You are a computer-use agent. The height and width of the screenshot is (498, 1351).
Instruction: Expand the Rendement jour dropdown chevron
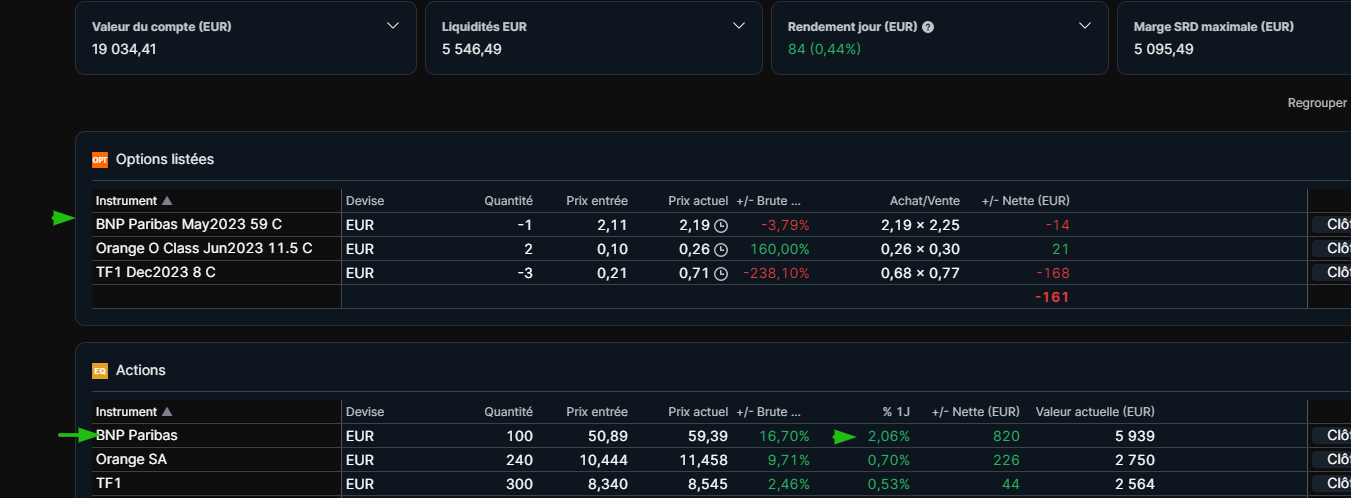(1085, 26)
